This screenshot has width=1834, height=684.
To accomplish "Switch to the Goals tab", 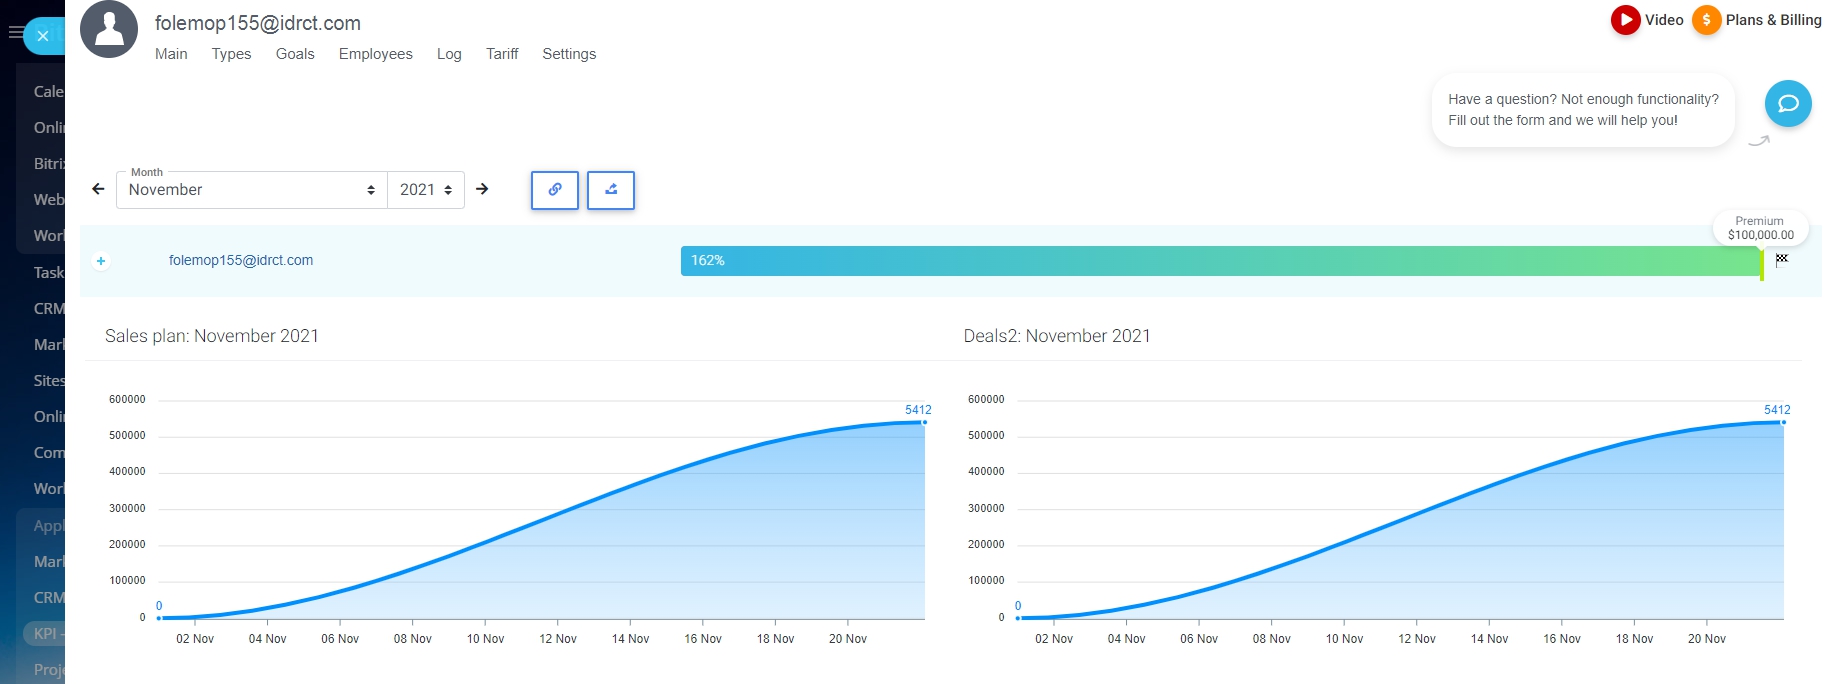I will (x=295, y=54).
